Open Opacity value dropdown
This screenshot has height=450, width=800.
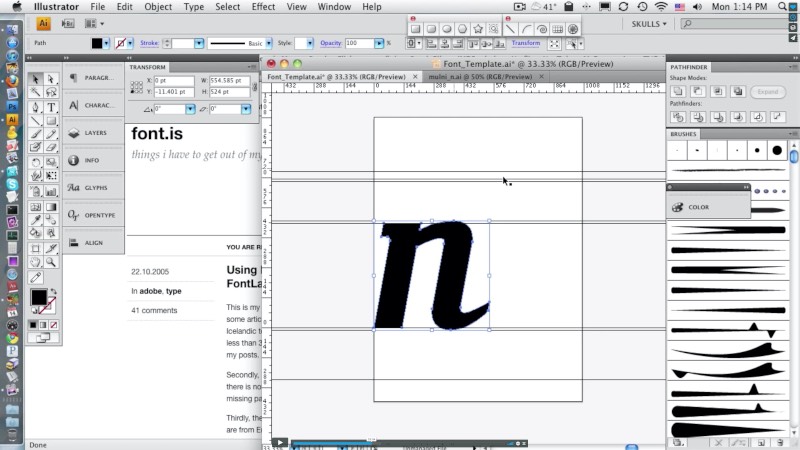point(379,43)
